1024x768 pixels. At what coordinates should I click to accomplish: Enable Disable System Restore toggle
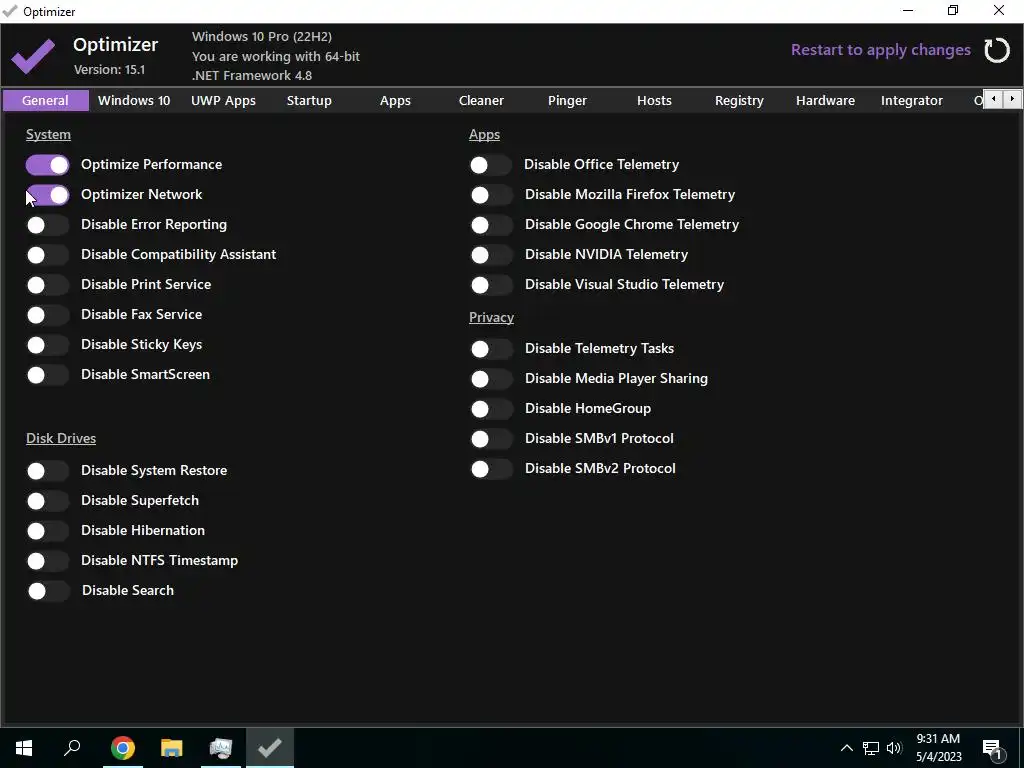47,471
